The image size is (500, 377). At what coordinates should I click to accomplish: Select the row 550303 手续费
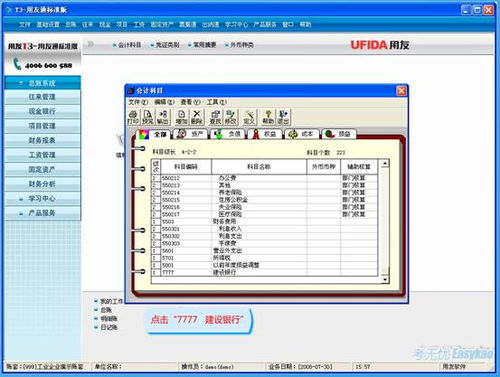point(265,243)
